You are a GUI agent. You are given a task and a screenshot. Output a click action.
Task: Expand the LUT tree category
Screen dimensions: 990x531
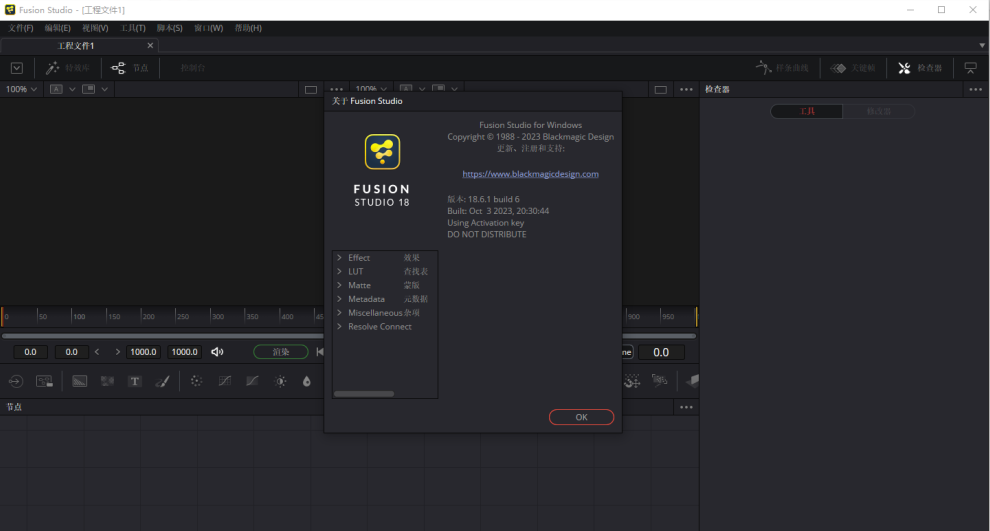[x=339, y=271]
